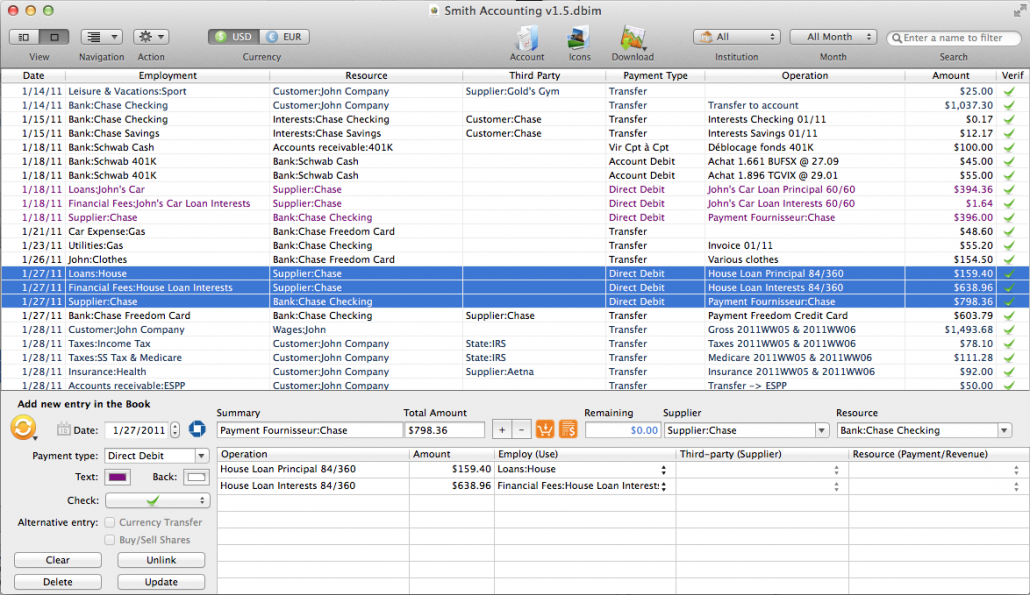
Task: Select USD currency
Action: click(234, 37)
